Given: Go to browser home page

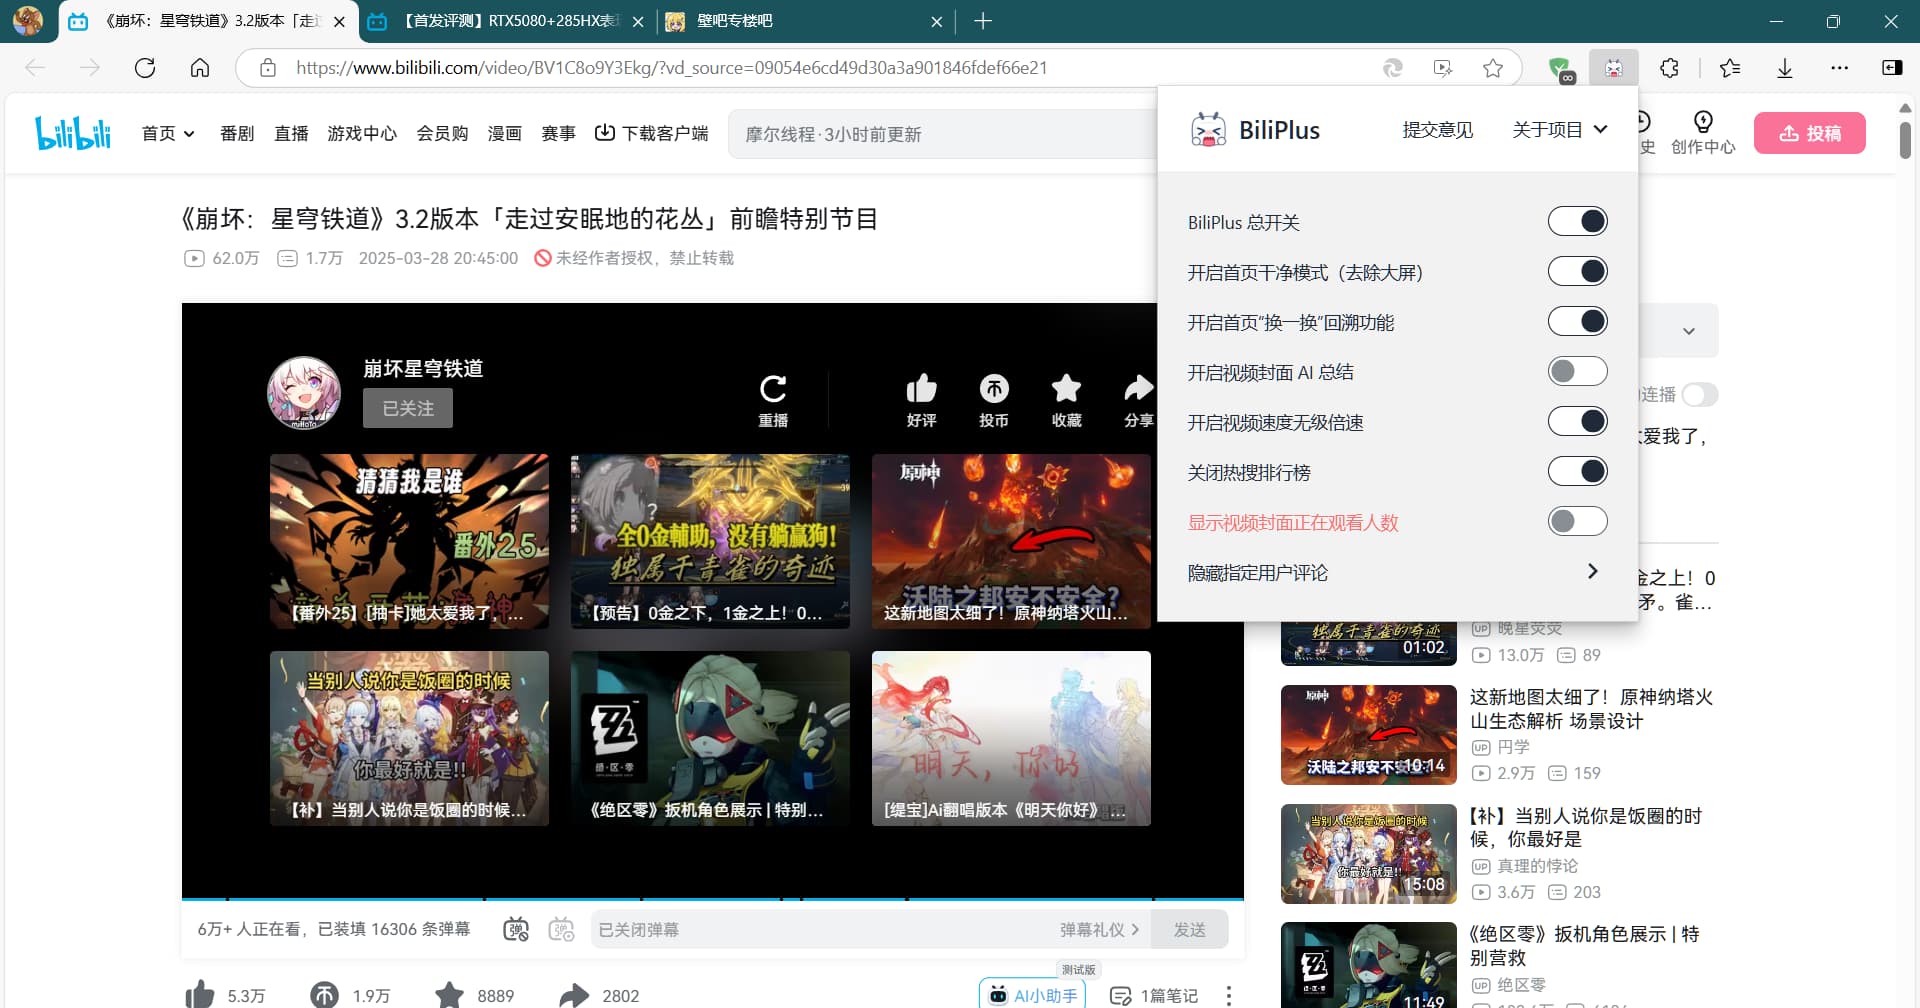Looking at the screenshot, I should [200, 68].
